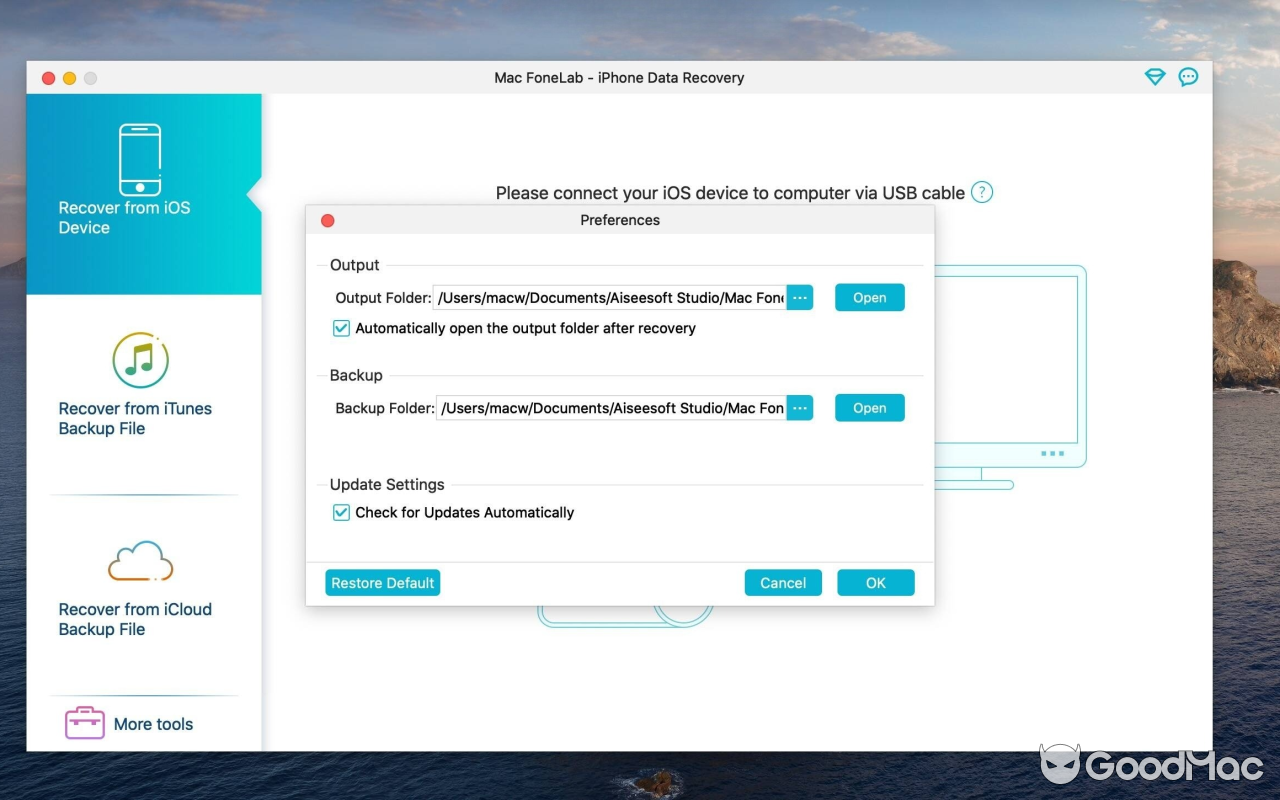The width and height of the screenshot is (1280, 800).
Task: Click Open next to Output Folder
Action: pyautogui.click(x=869, y=297)
